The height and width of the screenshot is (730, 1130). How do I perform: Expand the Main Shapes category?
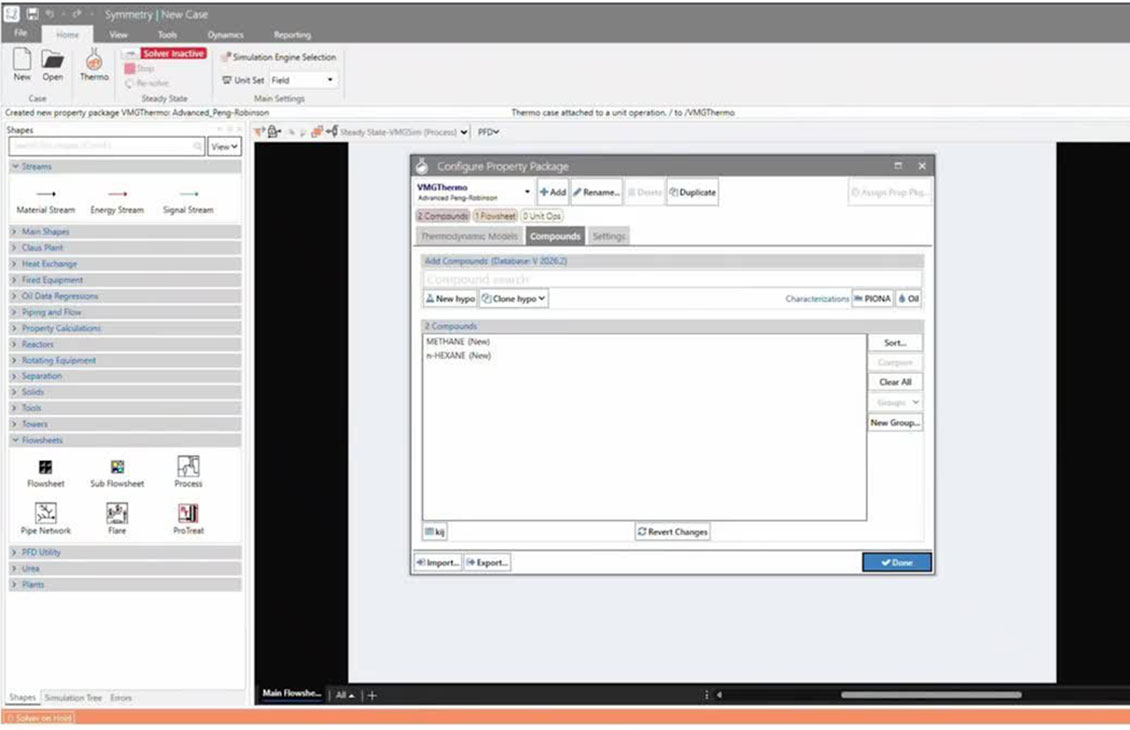(x=125, y=231)
